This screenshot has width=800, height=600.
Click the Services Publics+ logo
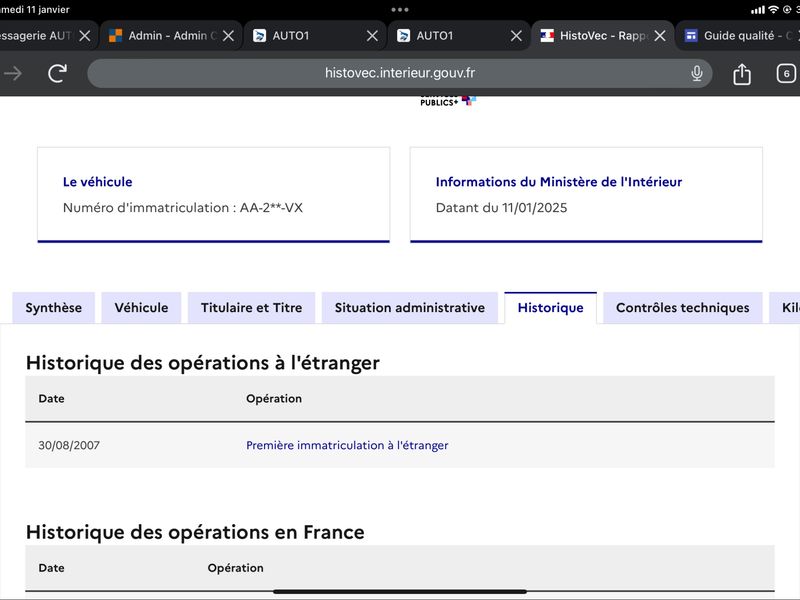click(447, 101)
